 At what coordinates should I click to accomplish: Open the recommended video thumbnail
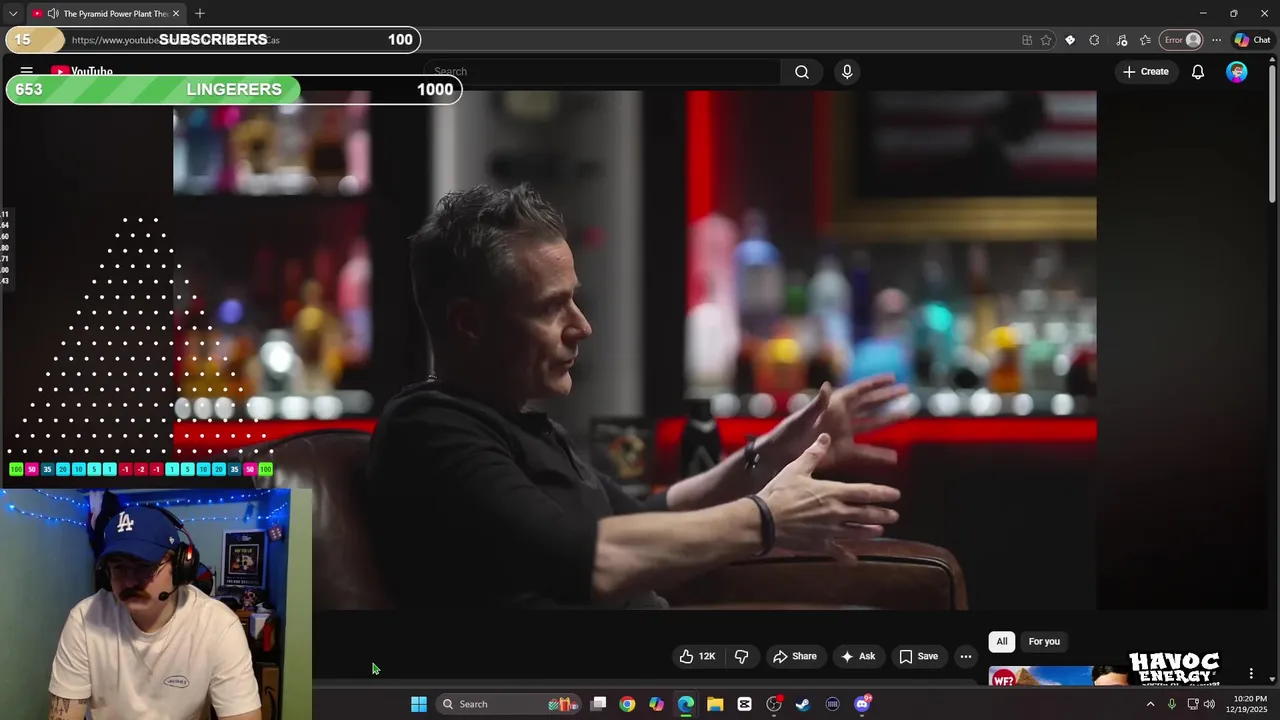pyautogui.click(x=1060, y=677)
